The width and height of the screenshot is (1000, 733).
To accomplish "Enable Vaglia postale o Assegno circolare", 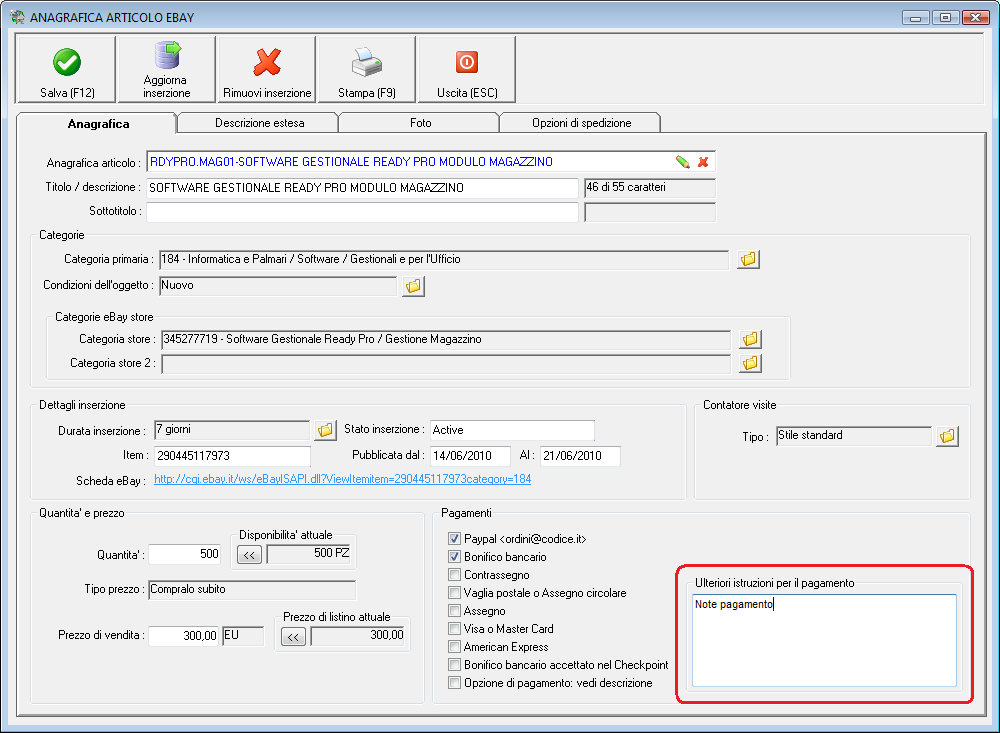I will pos(454,593).
